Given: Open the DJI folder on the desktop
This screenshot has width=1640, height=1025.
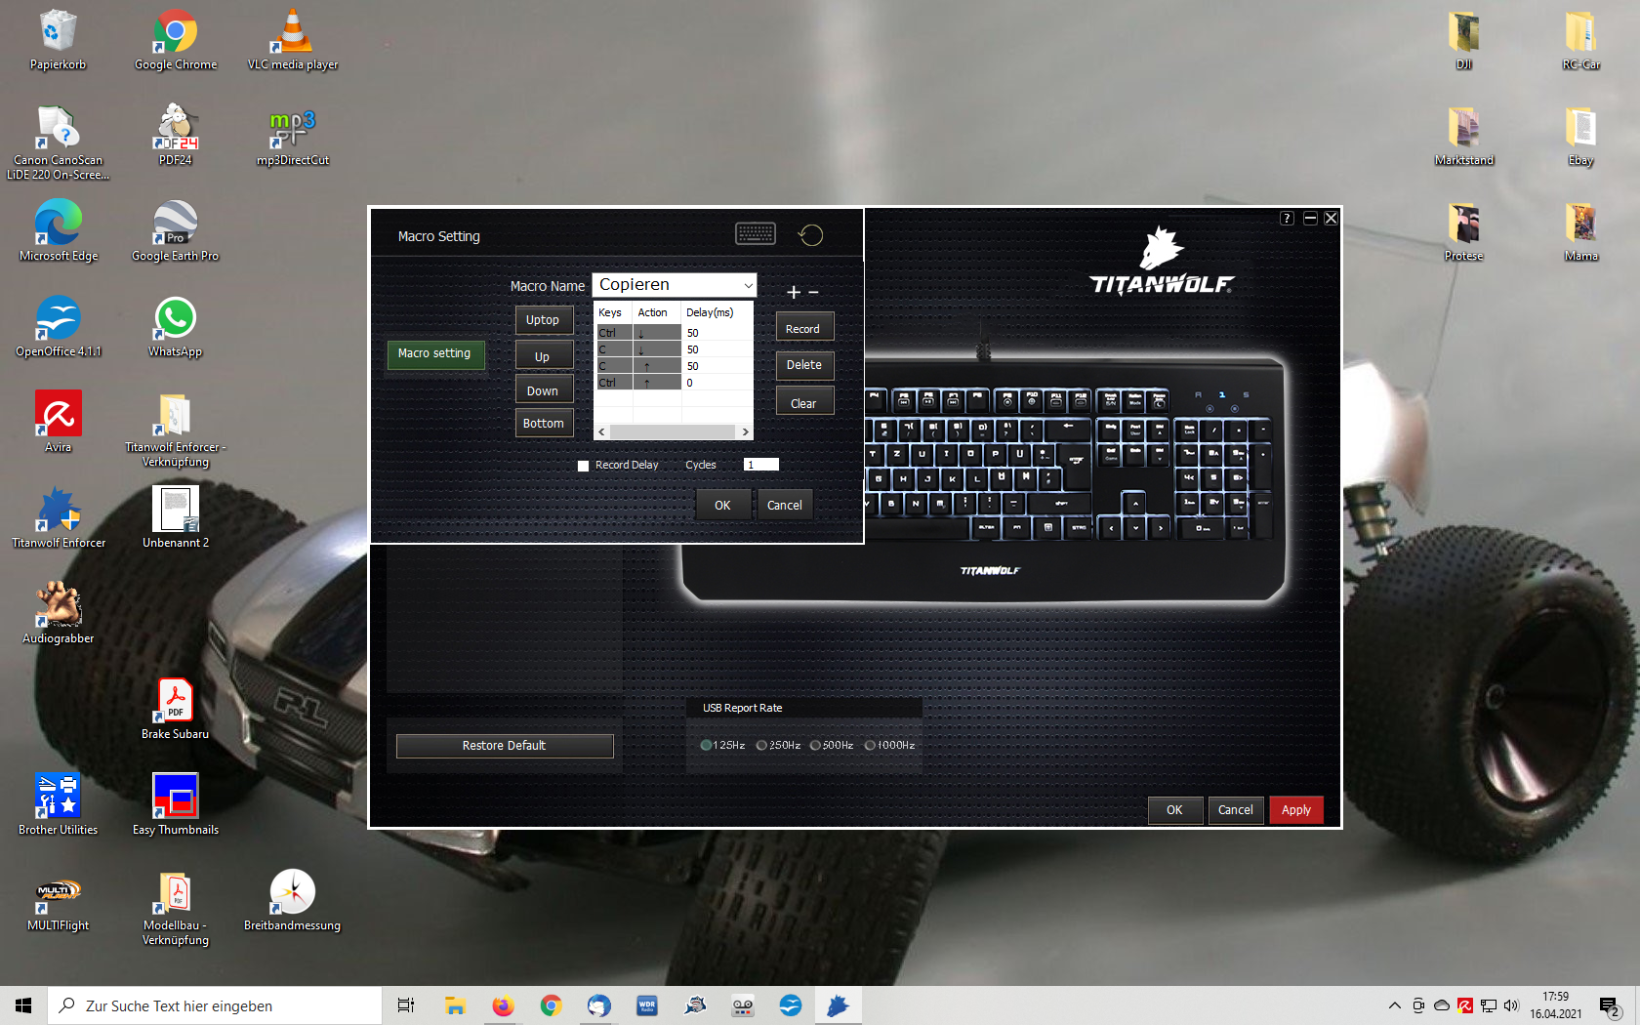Looking at the screenshot, I should click(x=1464, y=40).
